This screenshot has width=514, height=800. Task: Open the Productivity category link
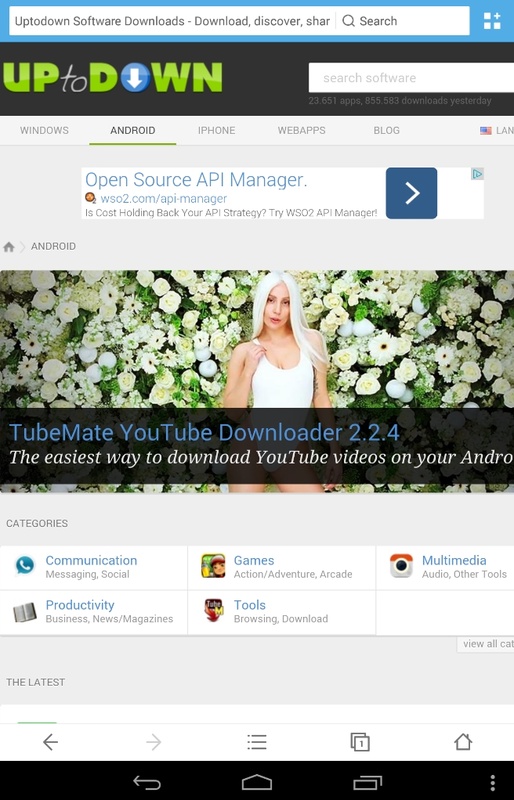80,605
